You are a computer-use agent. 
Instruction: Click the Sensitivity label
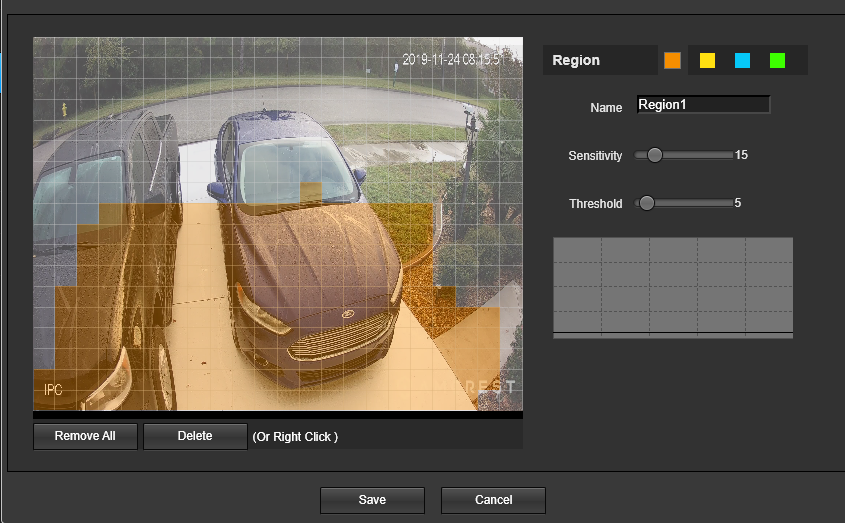[x=595, y=156]
